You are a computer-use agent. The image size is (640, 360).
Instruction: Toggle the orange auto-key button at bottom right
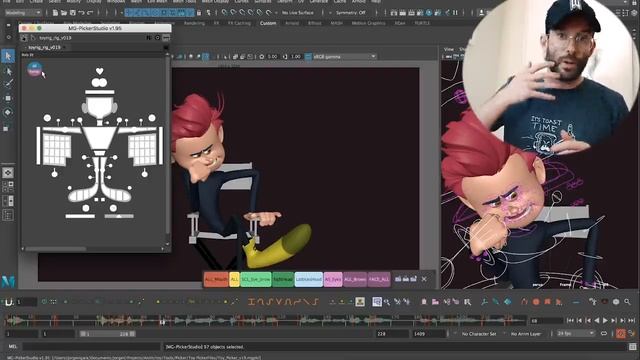click(621, 333)
